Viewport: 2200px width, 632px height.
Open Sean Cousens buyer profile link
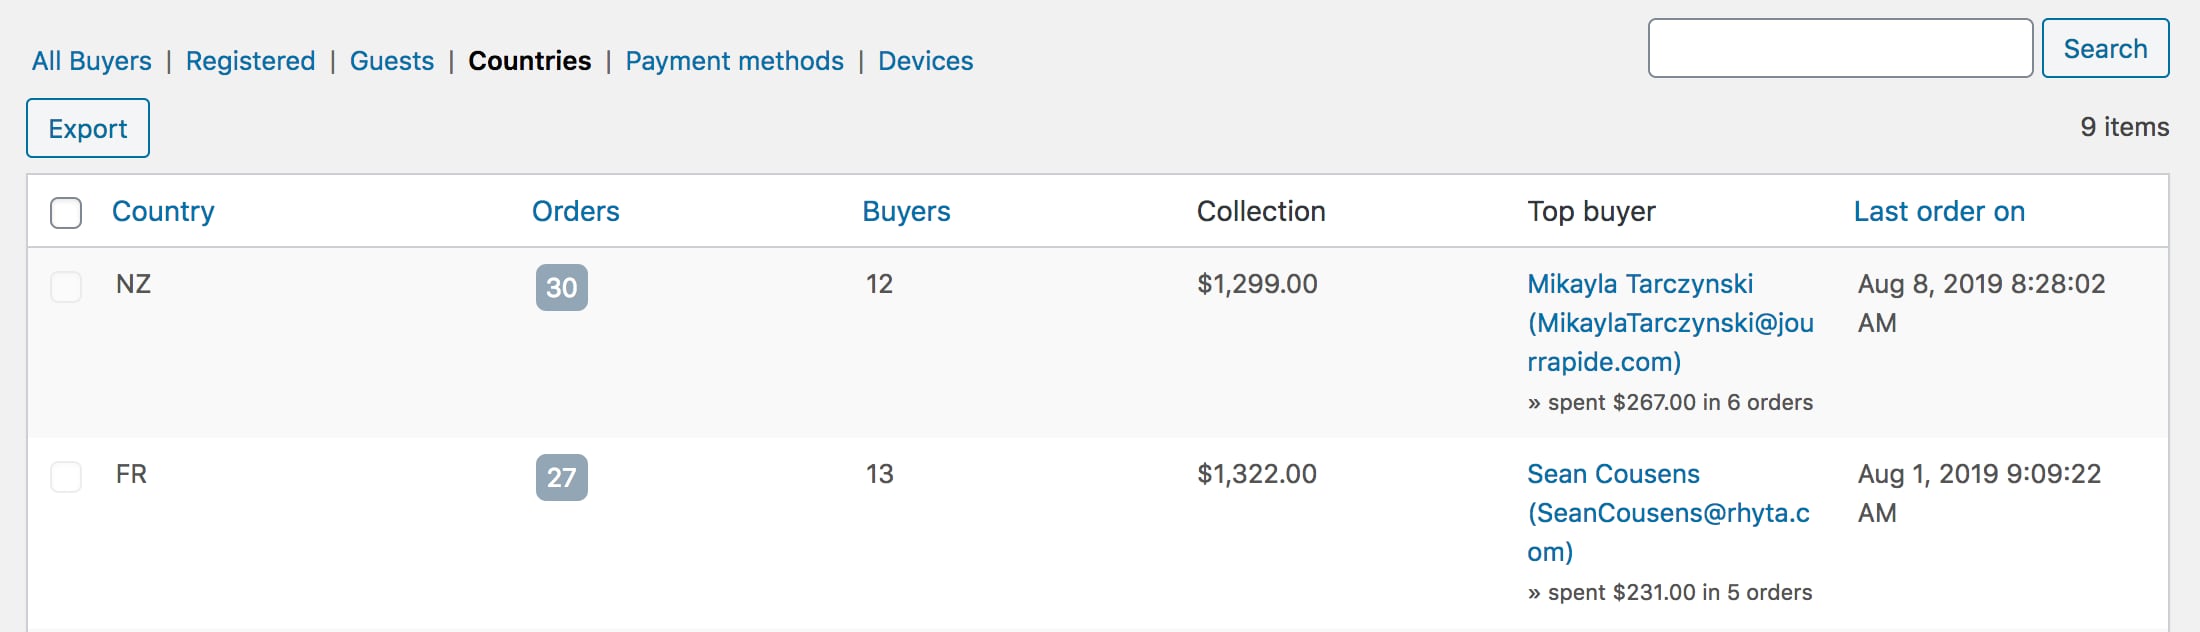(x=1668, y=513)
